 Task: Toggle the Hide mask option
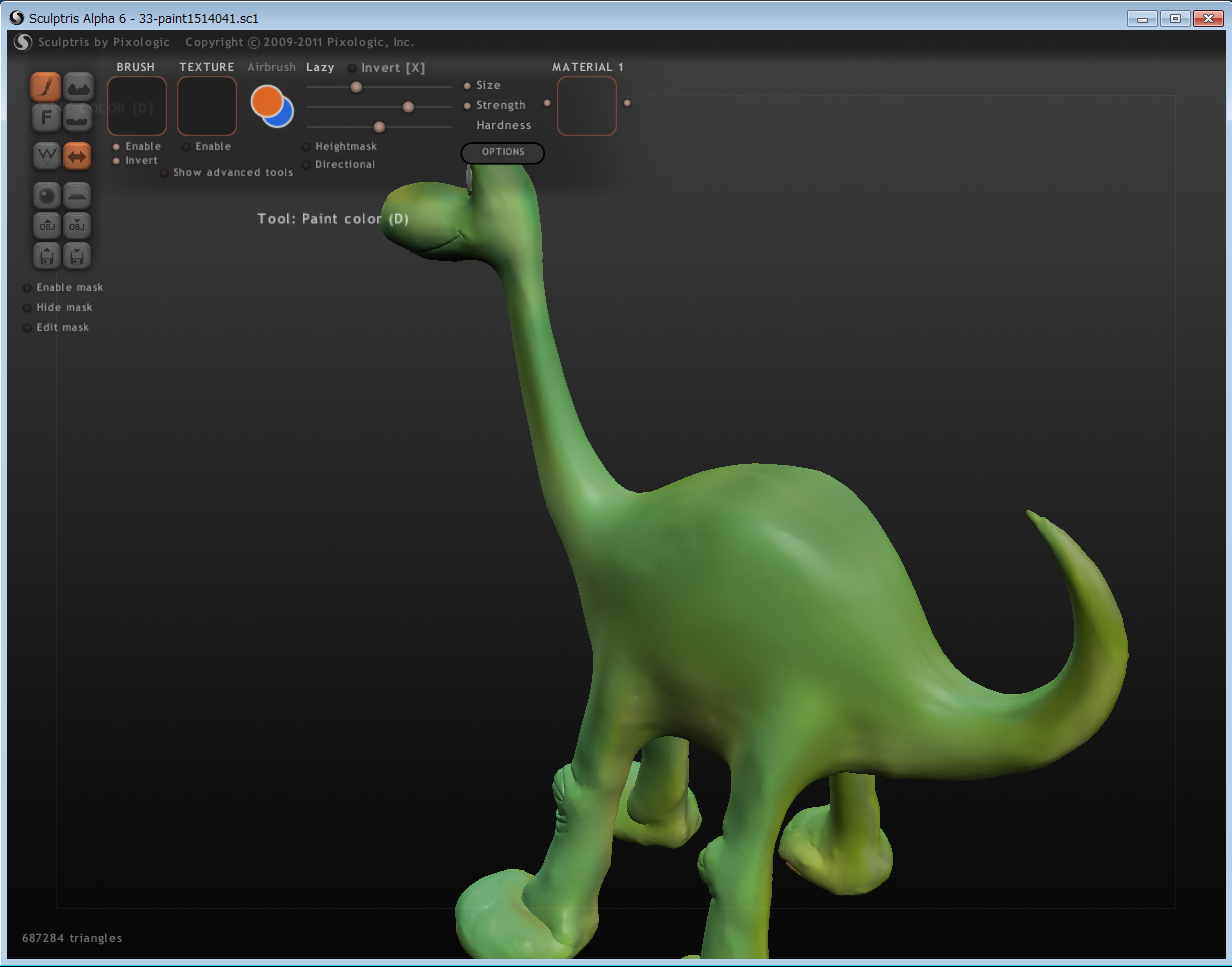[x=27, y=308]
